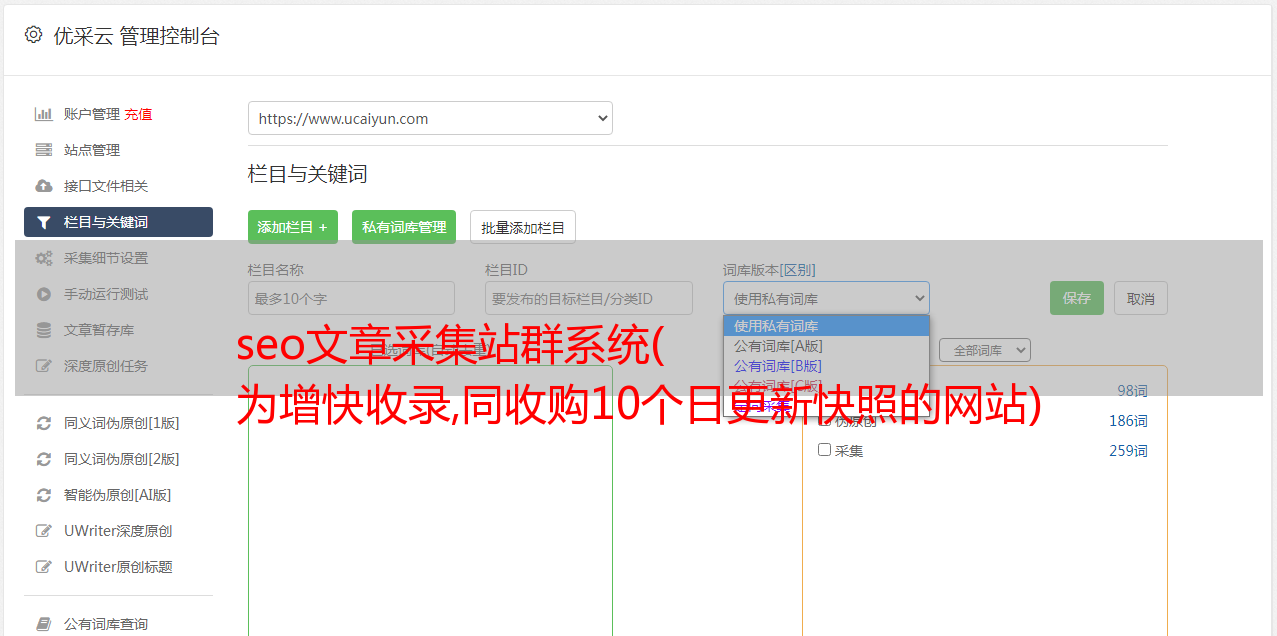Open 接口文件相关 in the sidebar
Image resolution: width=1277 pixels, height=636 pixels.
click(106, 186)
